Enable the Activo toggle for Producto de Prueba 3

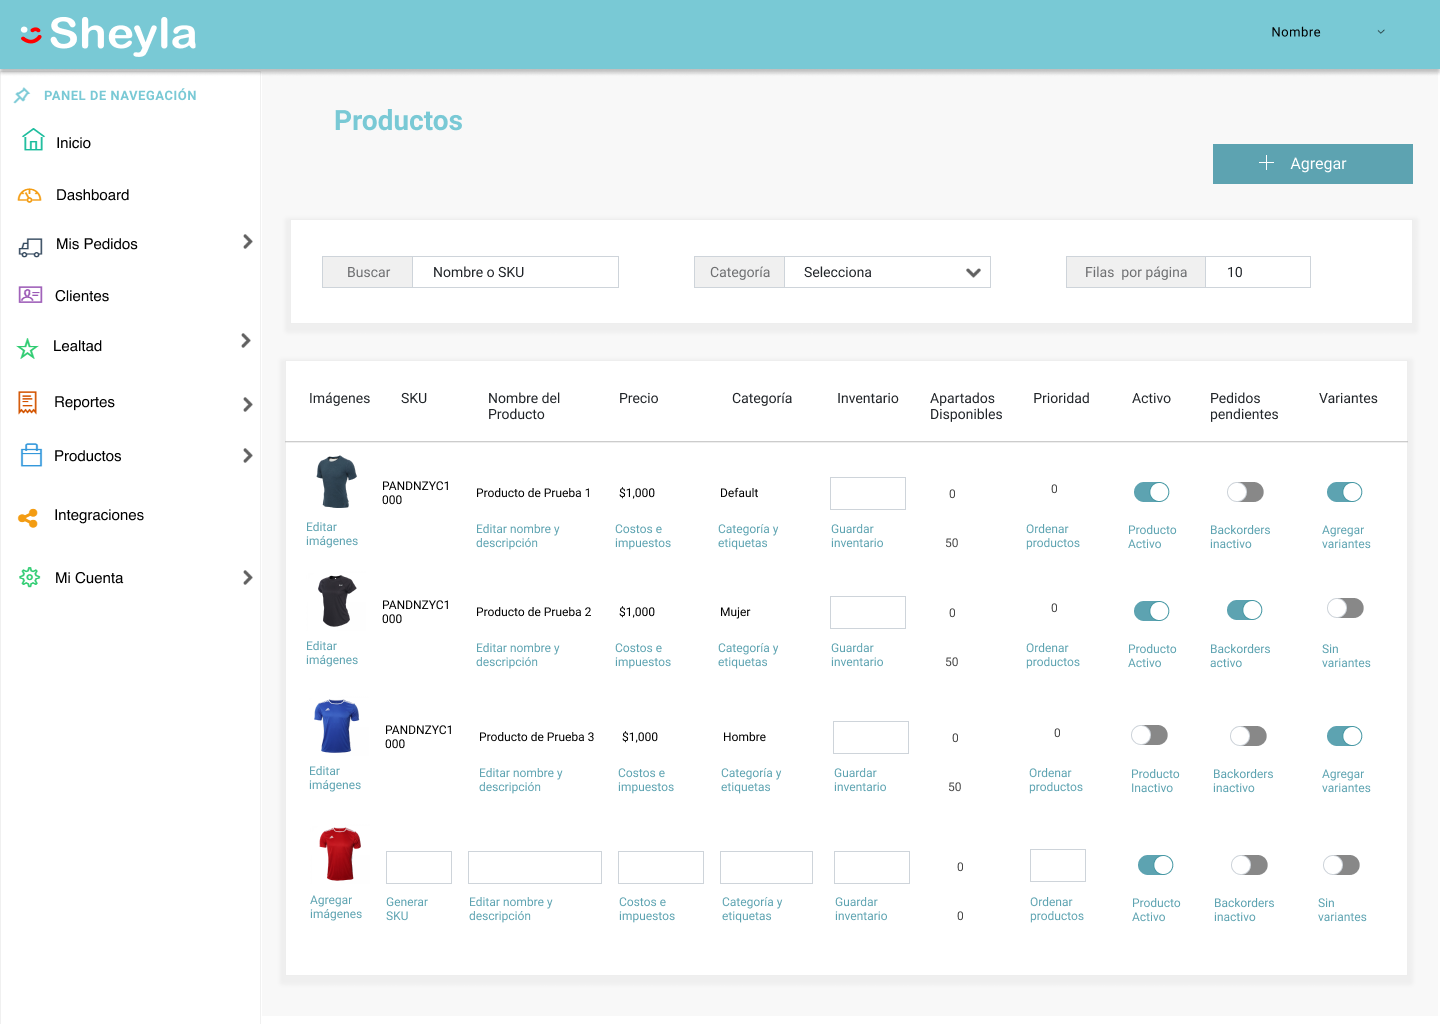(x=1149, y=735)
